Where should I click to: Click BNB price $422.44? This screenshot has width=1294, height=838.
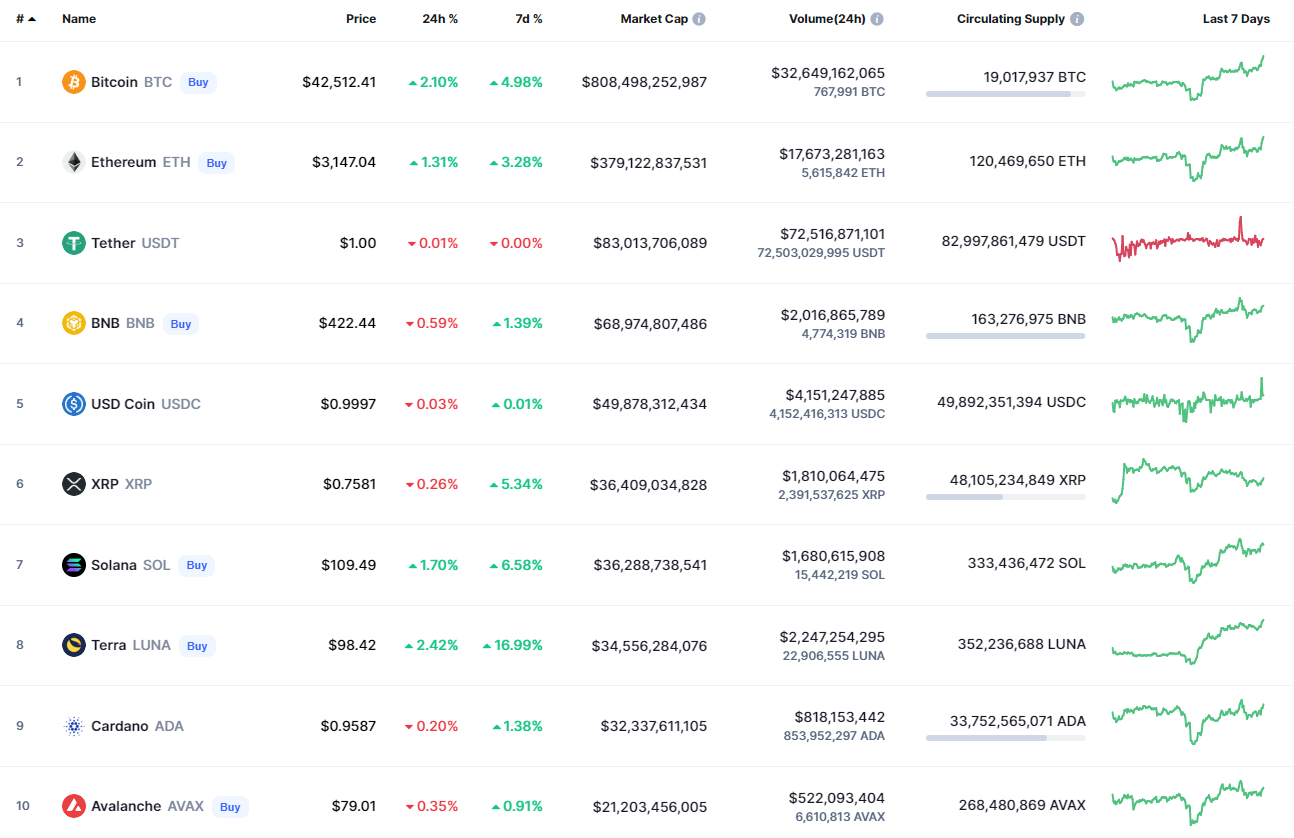[348, 323]
